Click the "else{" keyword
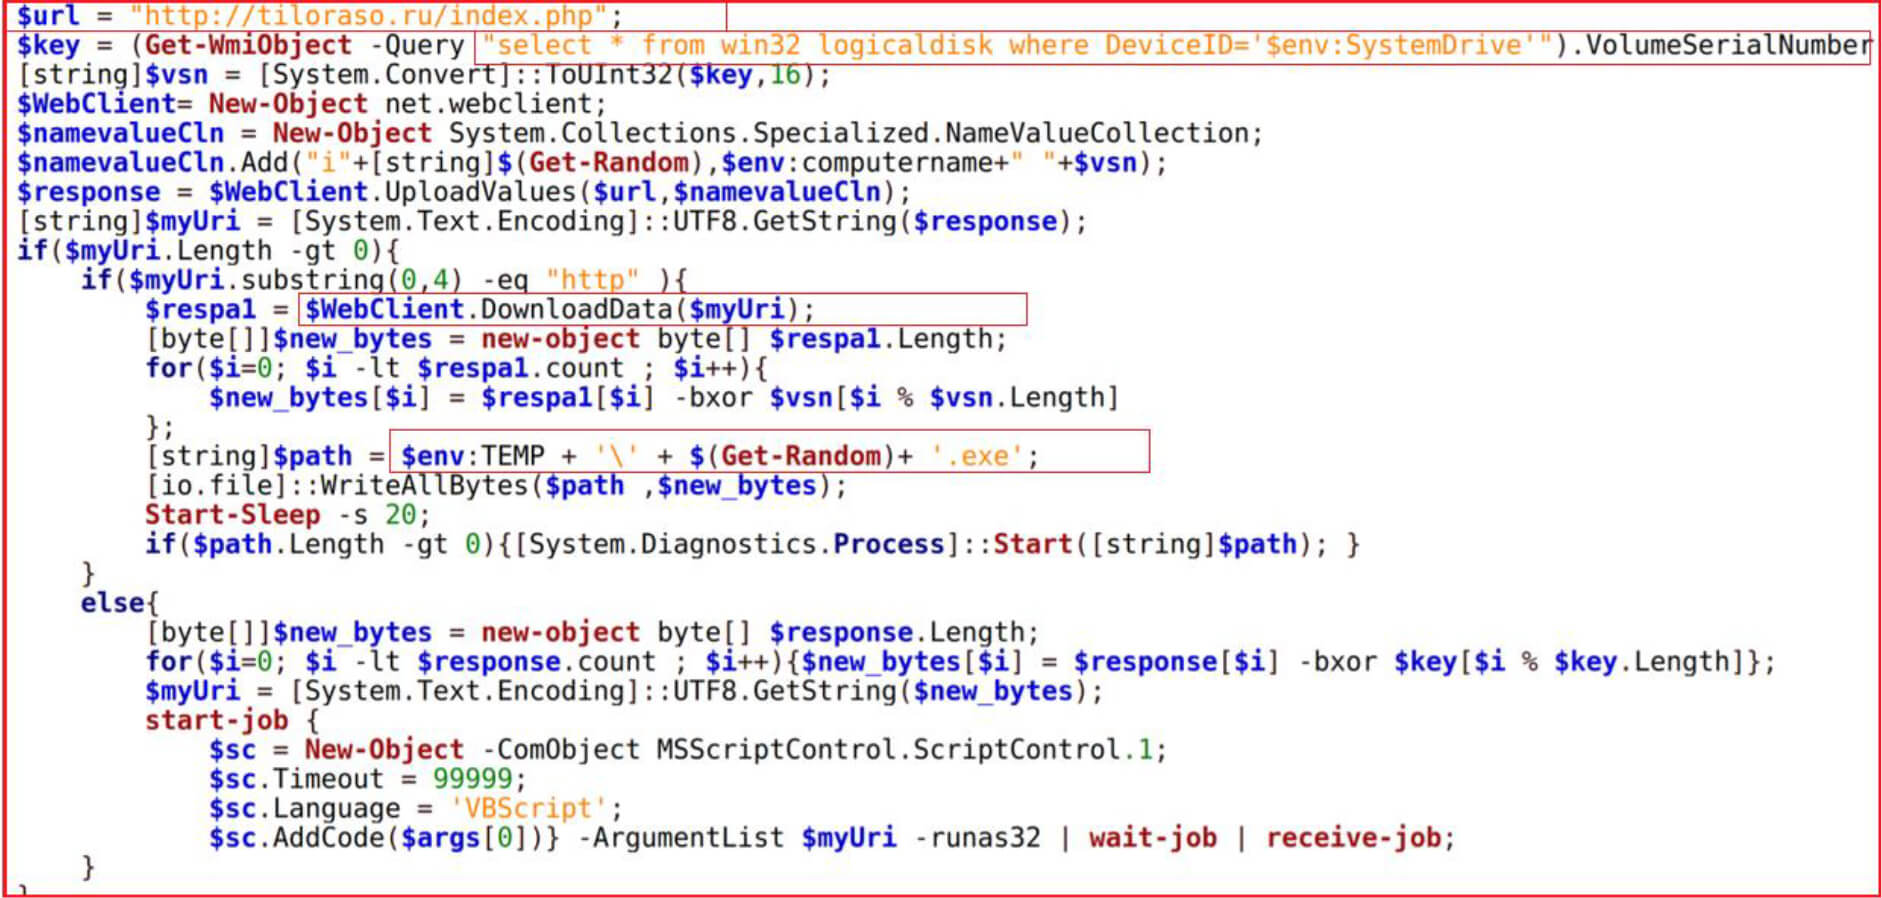The height and width of the screenshot is (898, 1882). tap(121, 603)
